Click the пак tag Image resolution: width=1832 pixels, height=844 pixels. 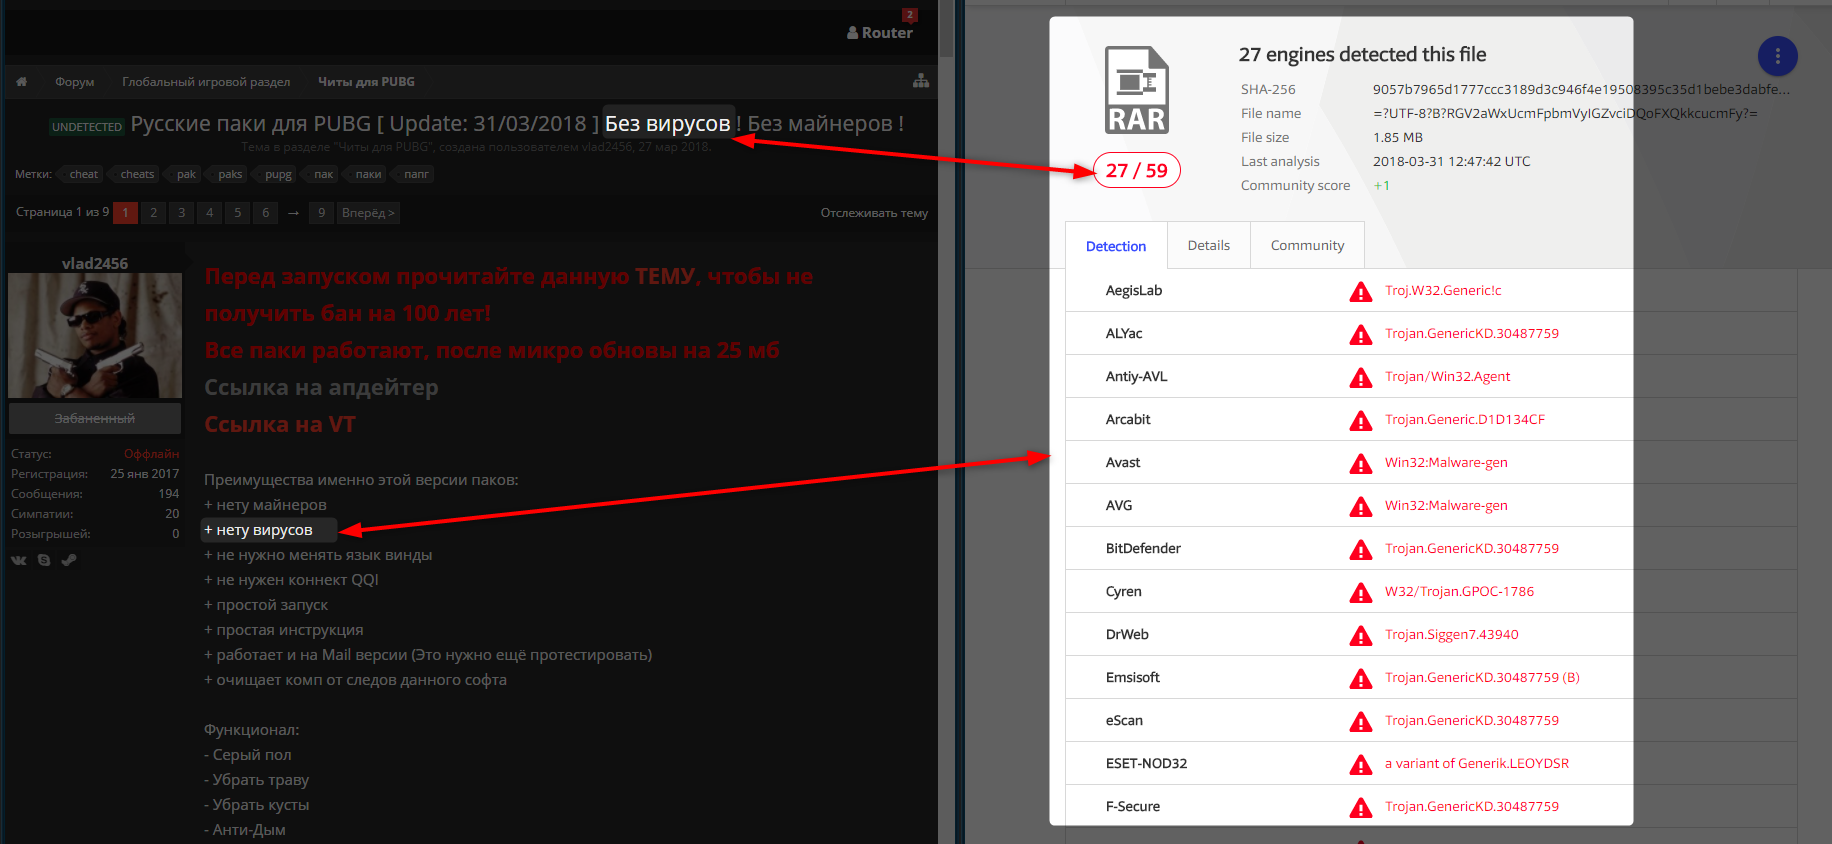[323, 174]
